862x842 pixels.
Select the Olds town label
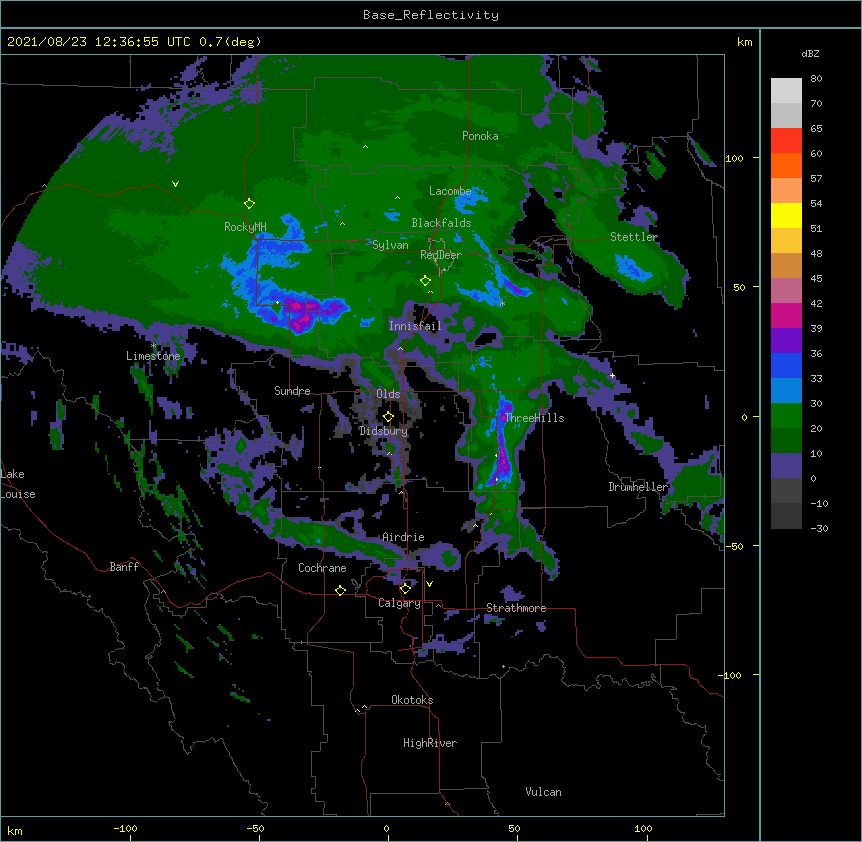[388, 394]
